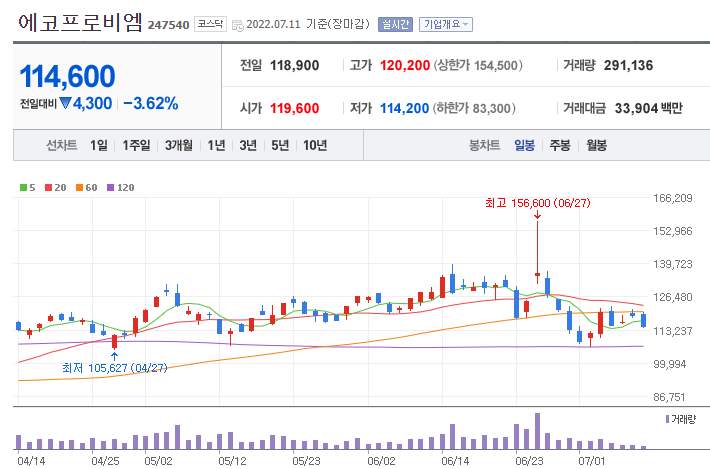Viewport: 710px width, 469px height.
Task: Select the 3개월 line chart tab
Action: coord(178,145)
